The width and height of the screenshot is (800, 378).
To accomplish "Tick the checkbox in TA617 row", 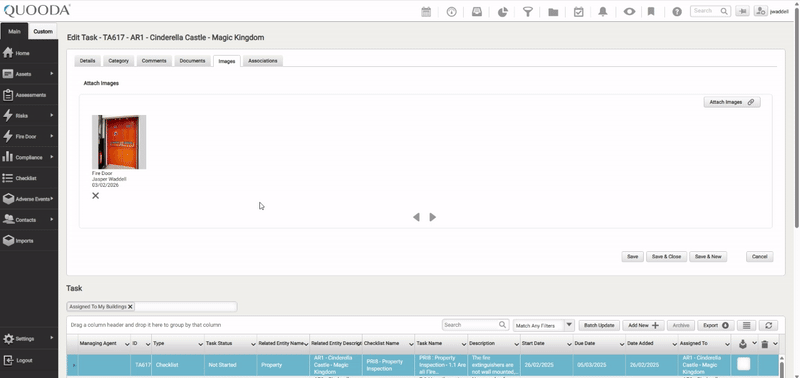I will (744, 364).
